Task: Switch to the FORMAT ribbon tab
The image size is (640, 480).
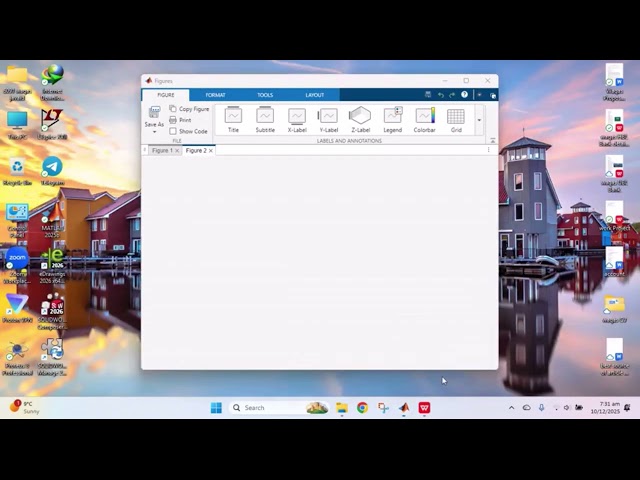Action: [215, 95]
